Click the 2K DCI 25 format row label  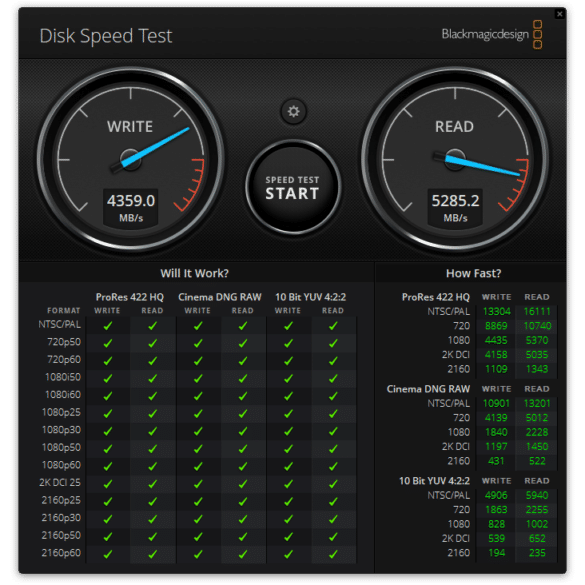60,482
